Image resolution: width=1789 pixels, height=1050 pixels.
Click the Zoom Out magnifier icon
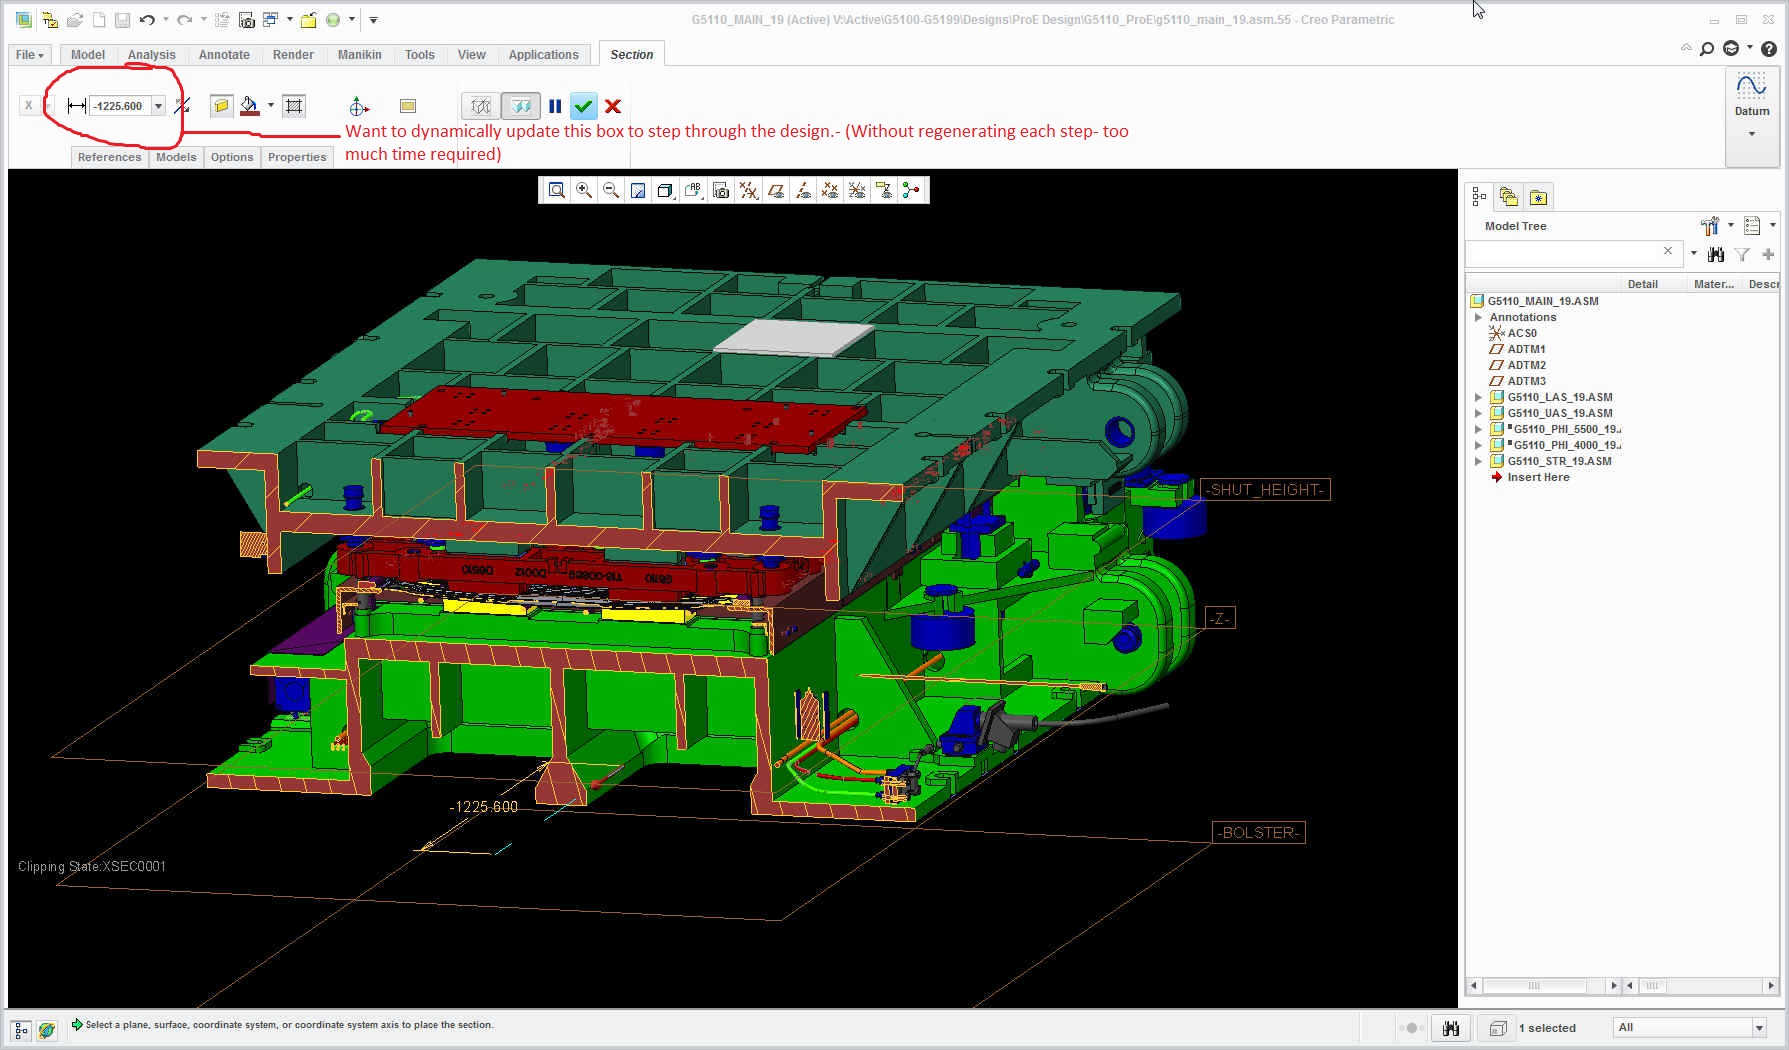click(611, 190)
